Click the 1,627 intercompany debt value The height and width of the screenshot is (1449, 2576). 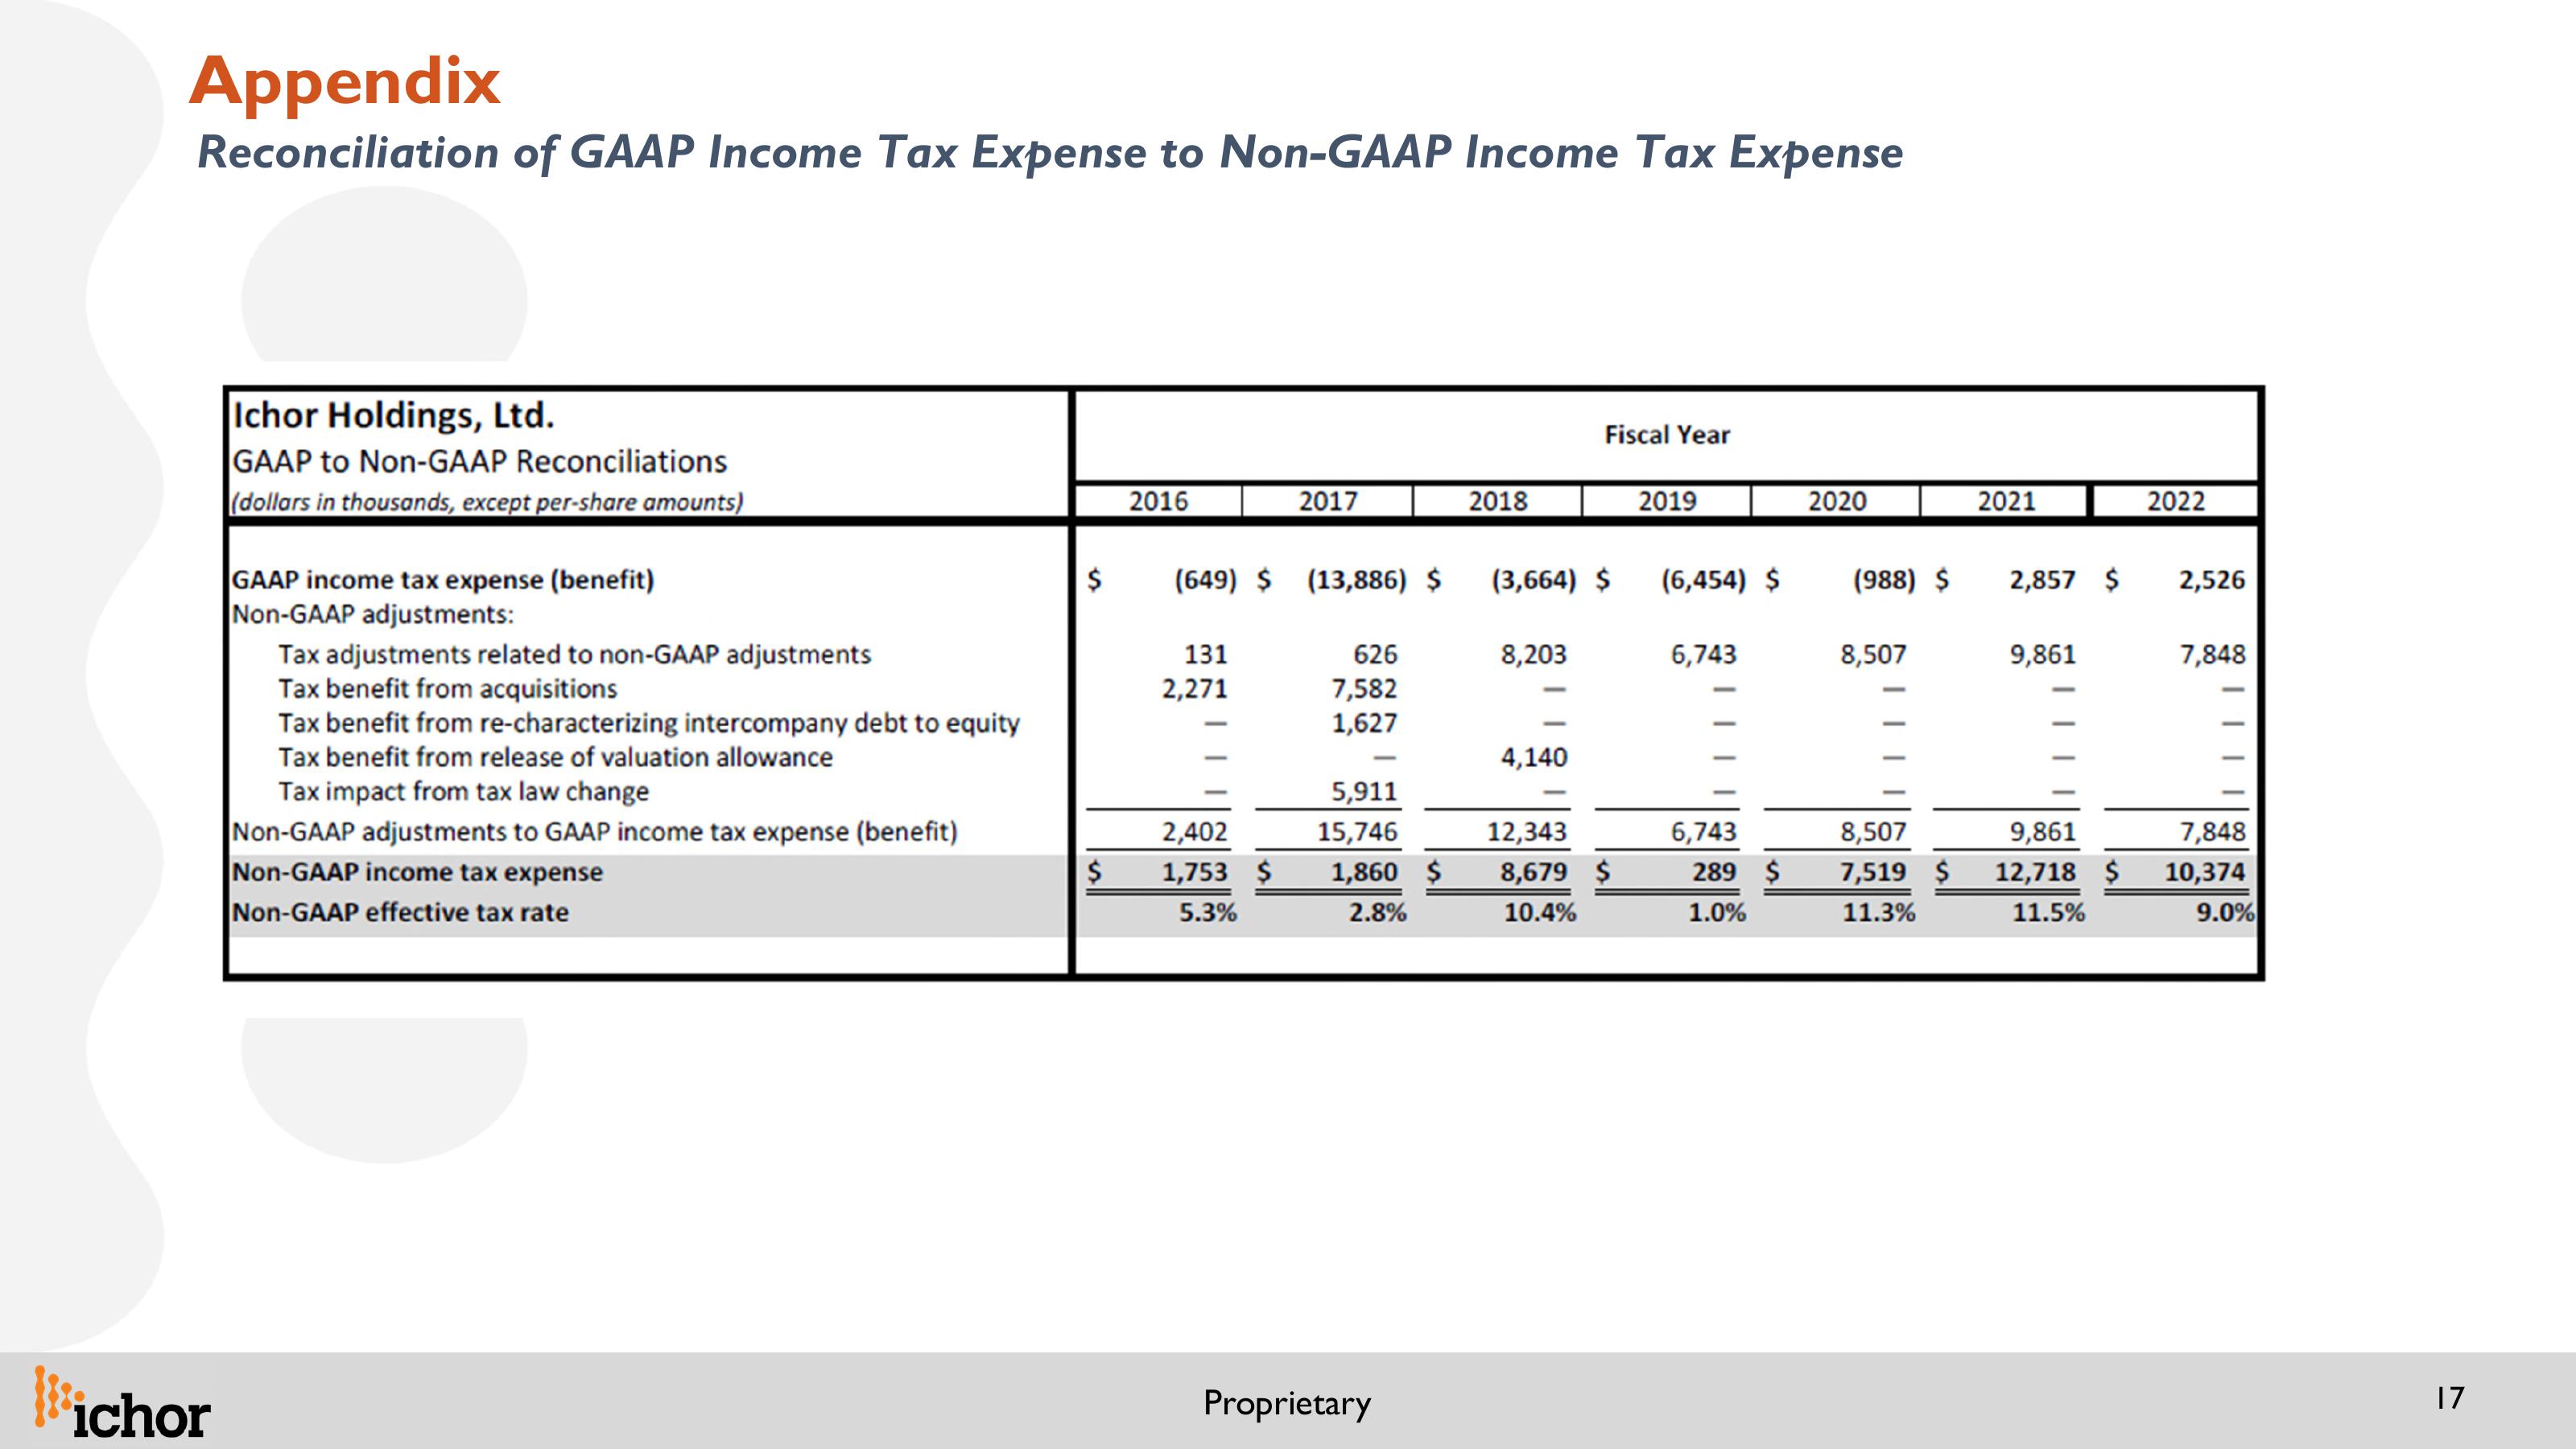tap(1364, 723)
